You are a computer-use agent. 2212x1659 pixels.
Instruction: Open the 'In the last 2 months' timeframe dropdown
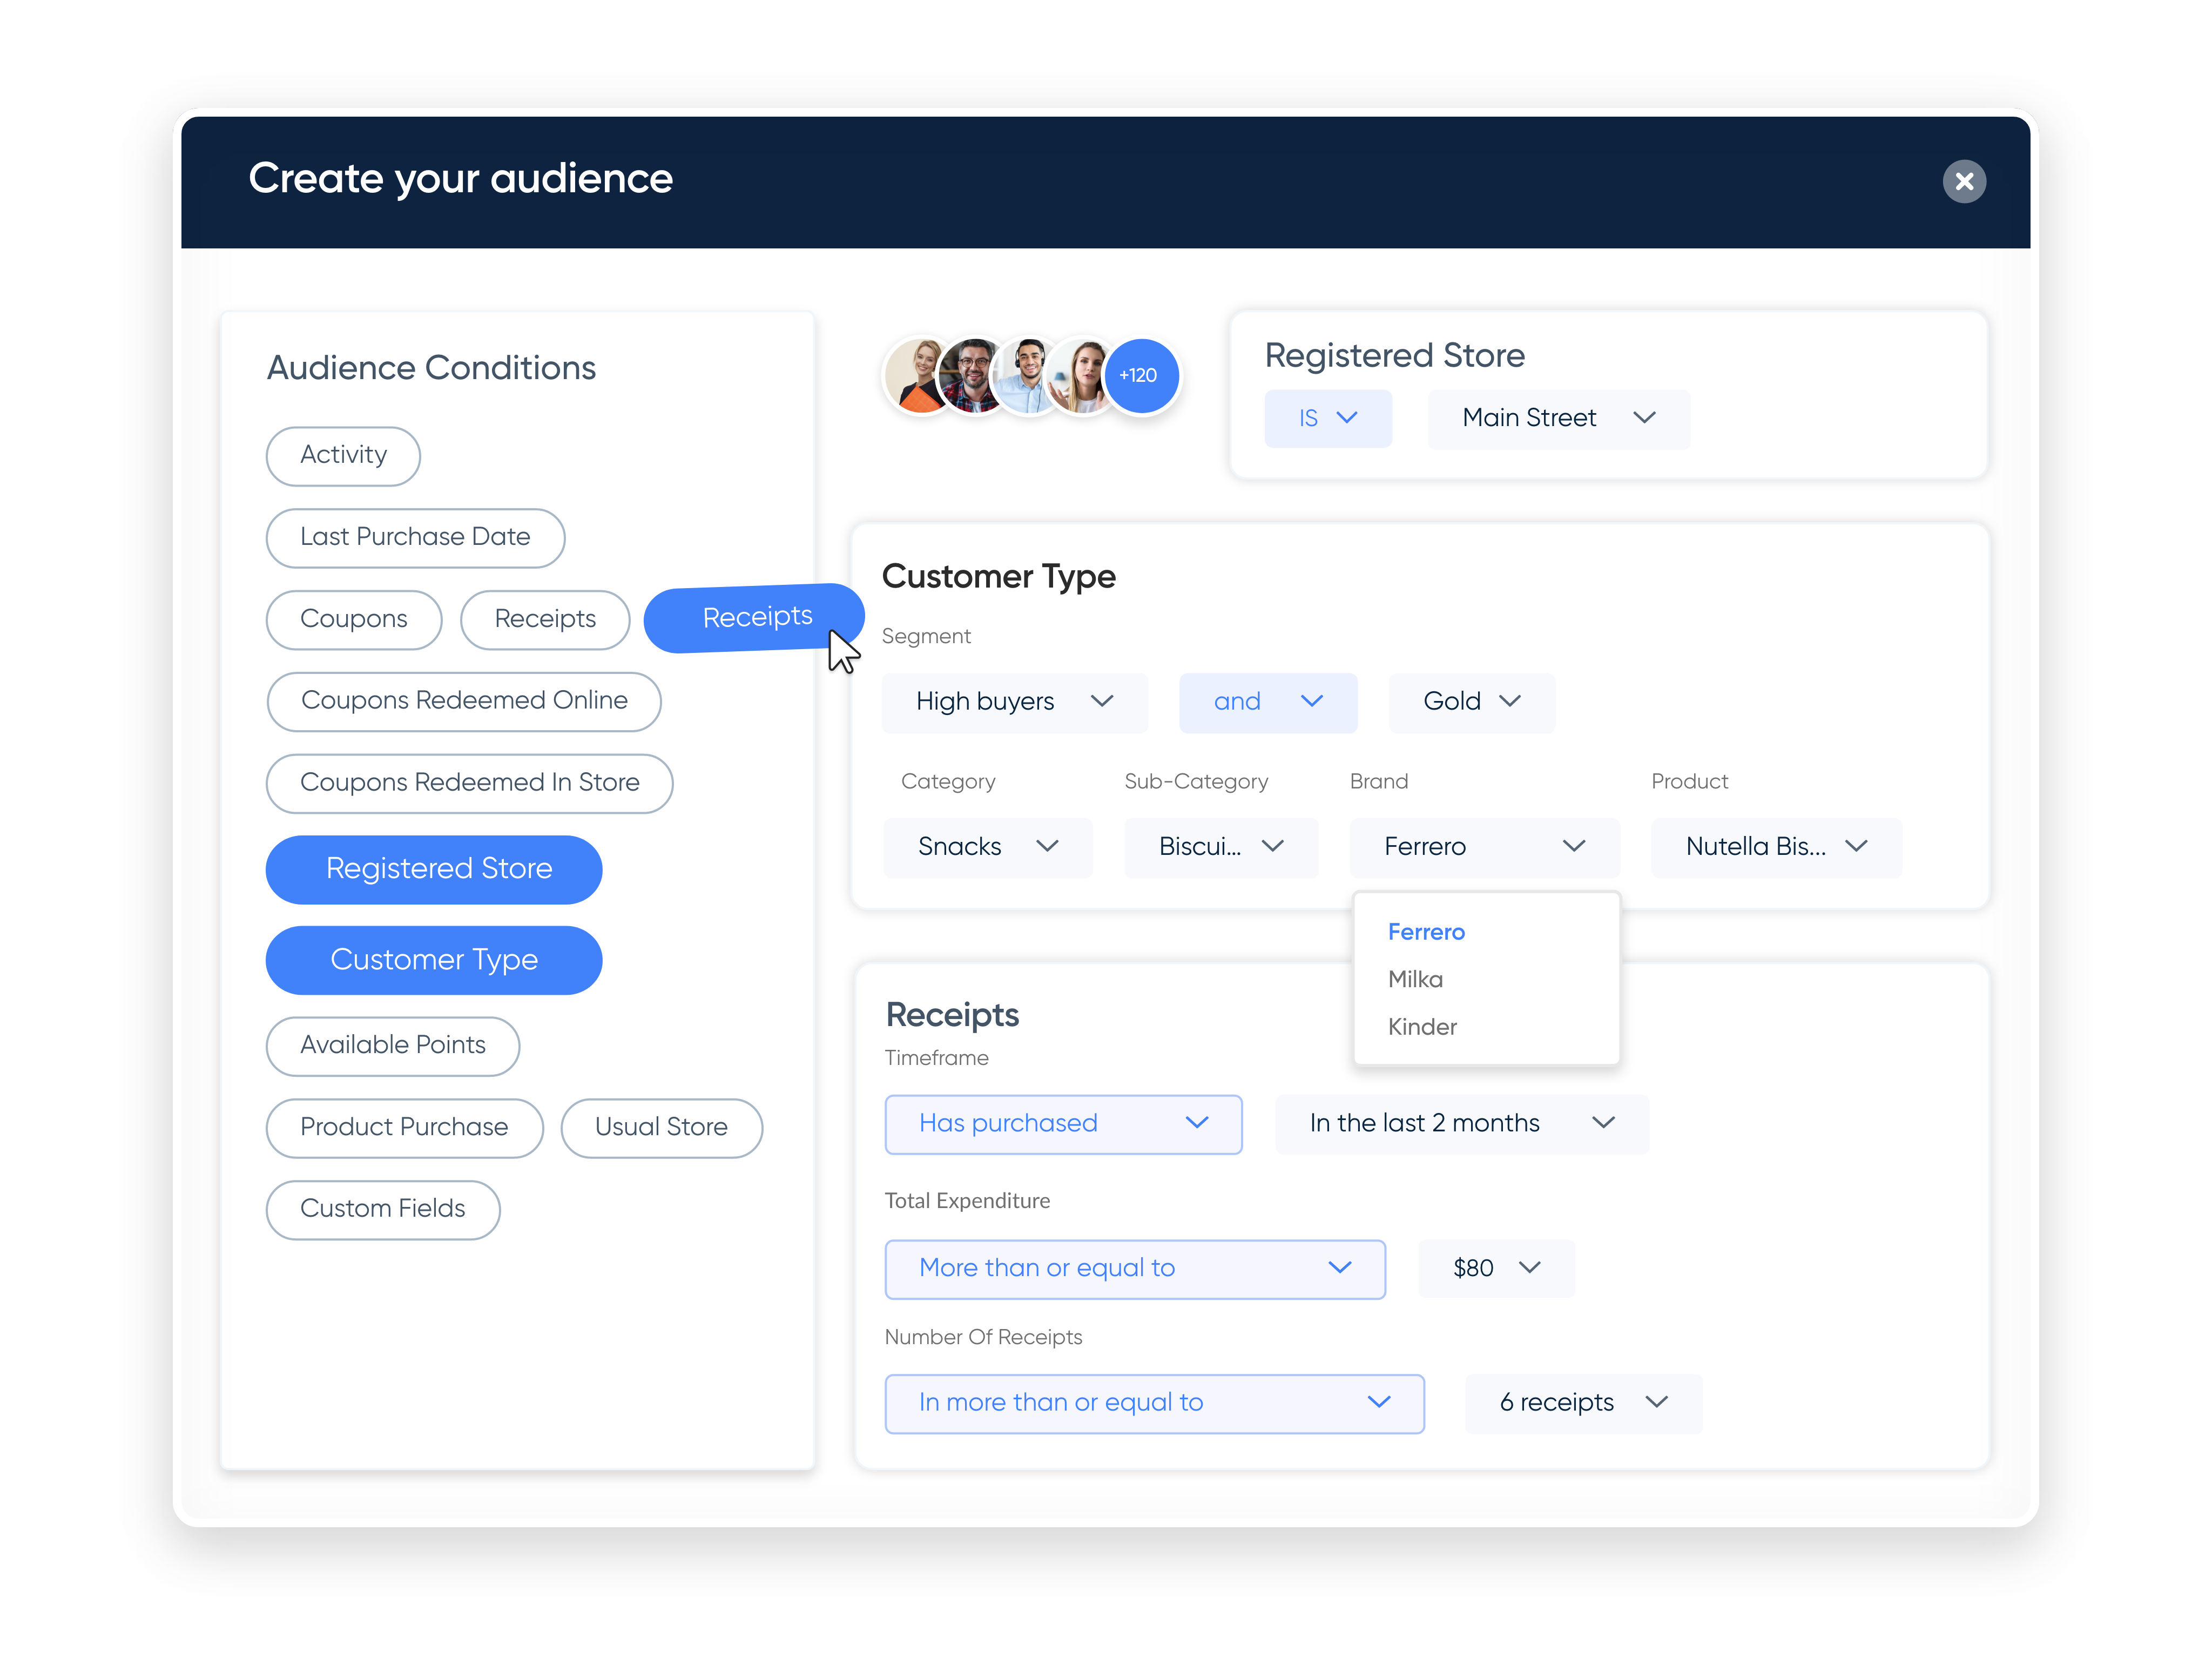tap(1461, 1123)
